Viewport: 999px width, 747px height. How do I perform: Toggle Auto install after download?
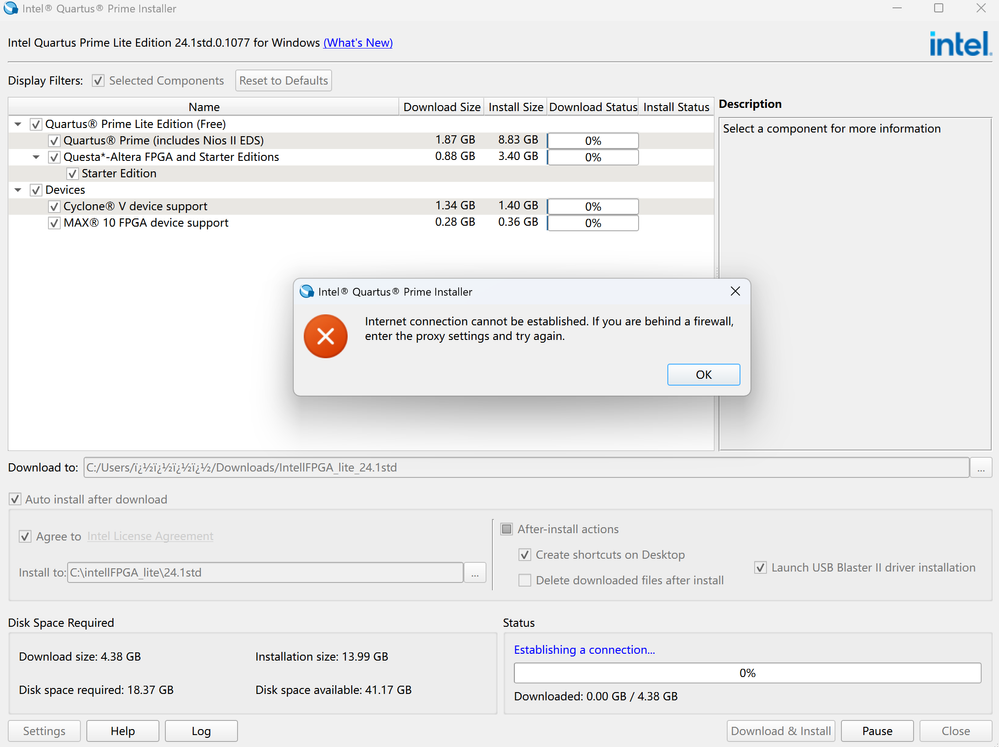15,499
